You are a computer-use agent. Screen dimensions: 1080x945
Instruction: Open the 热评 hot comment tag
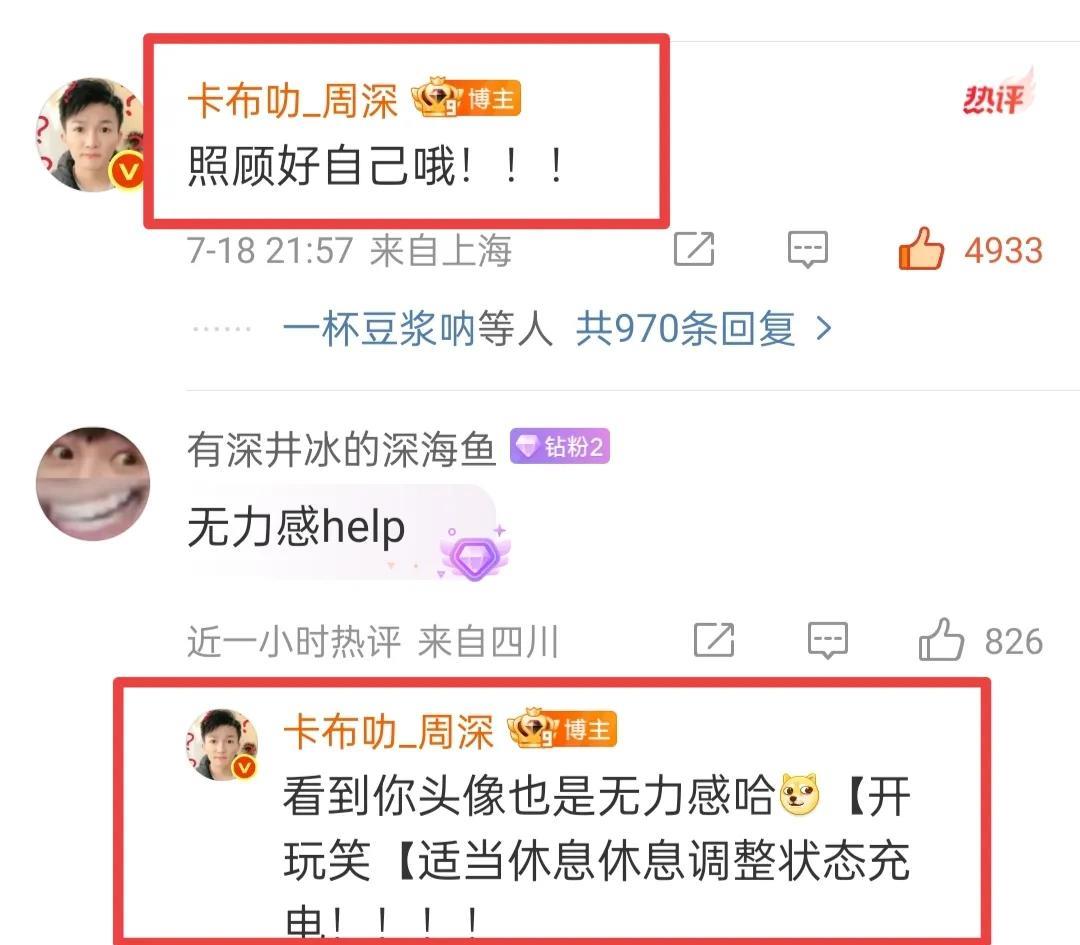[x=998, y=92]
